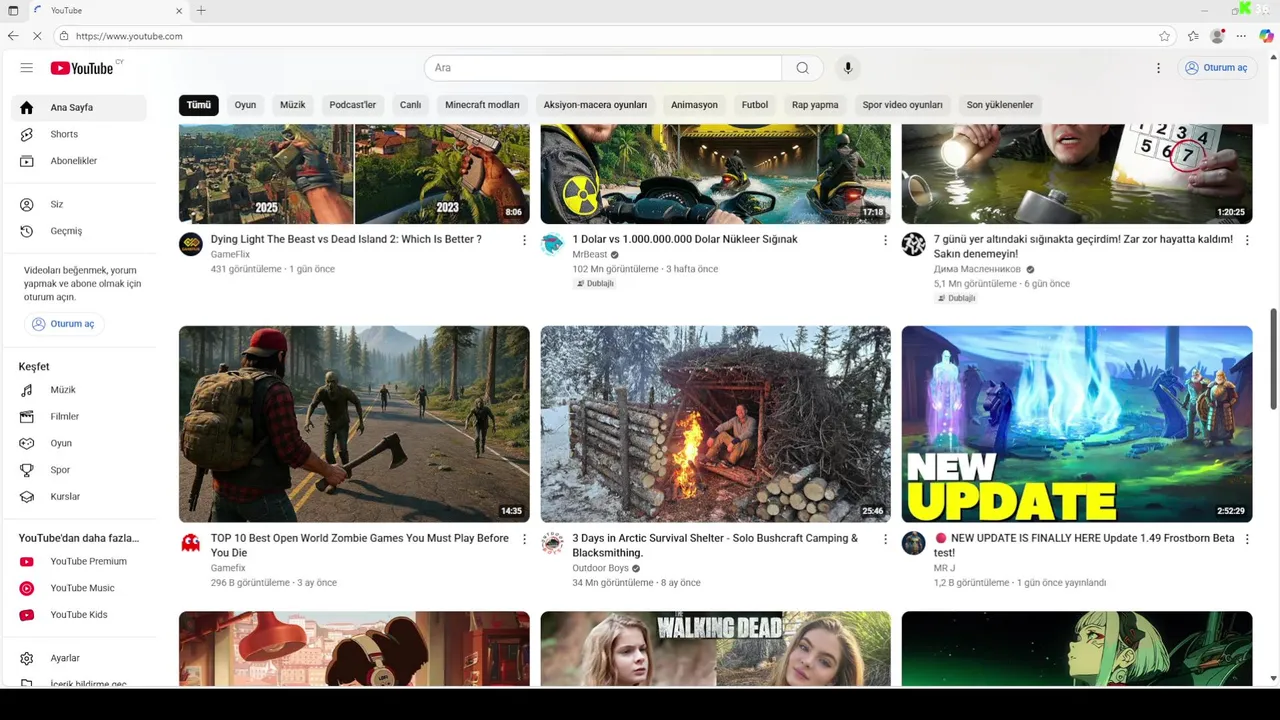The height and width of the screenshot is (720, 1280).
Task: Open Filmler in the sidebar
Action: pyautogui.click(x=79, y=417)
